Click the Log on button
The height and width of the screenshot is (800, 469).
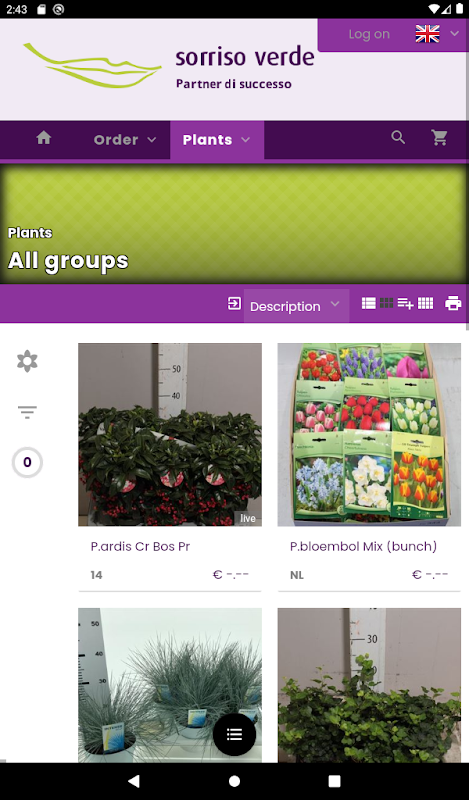click(x=369, y=34)
